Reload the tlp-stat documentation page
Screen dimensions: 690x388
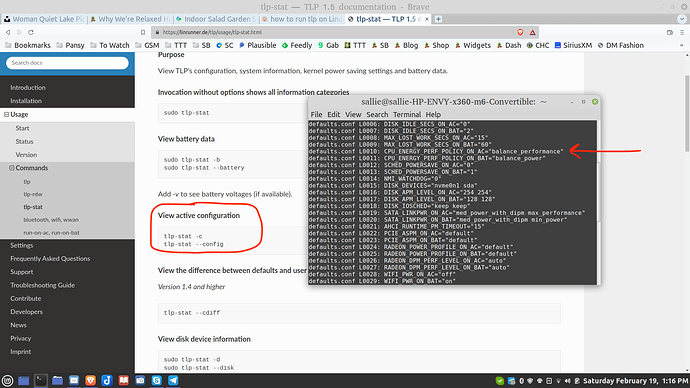[x=31, y=32]
